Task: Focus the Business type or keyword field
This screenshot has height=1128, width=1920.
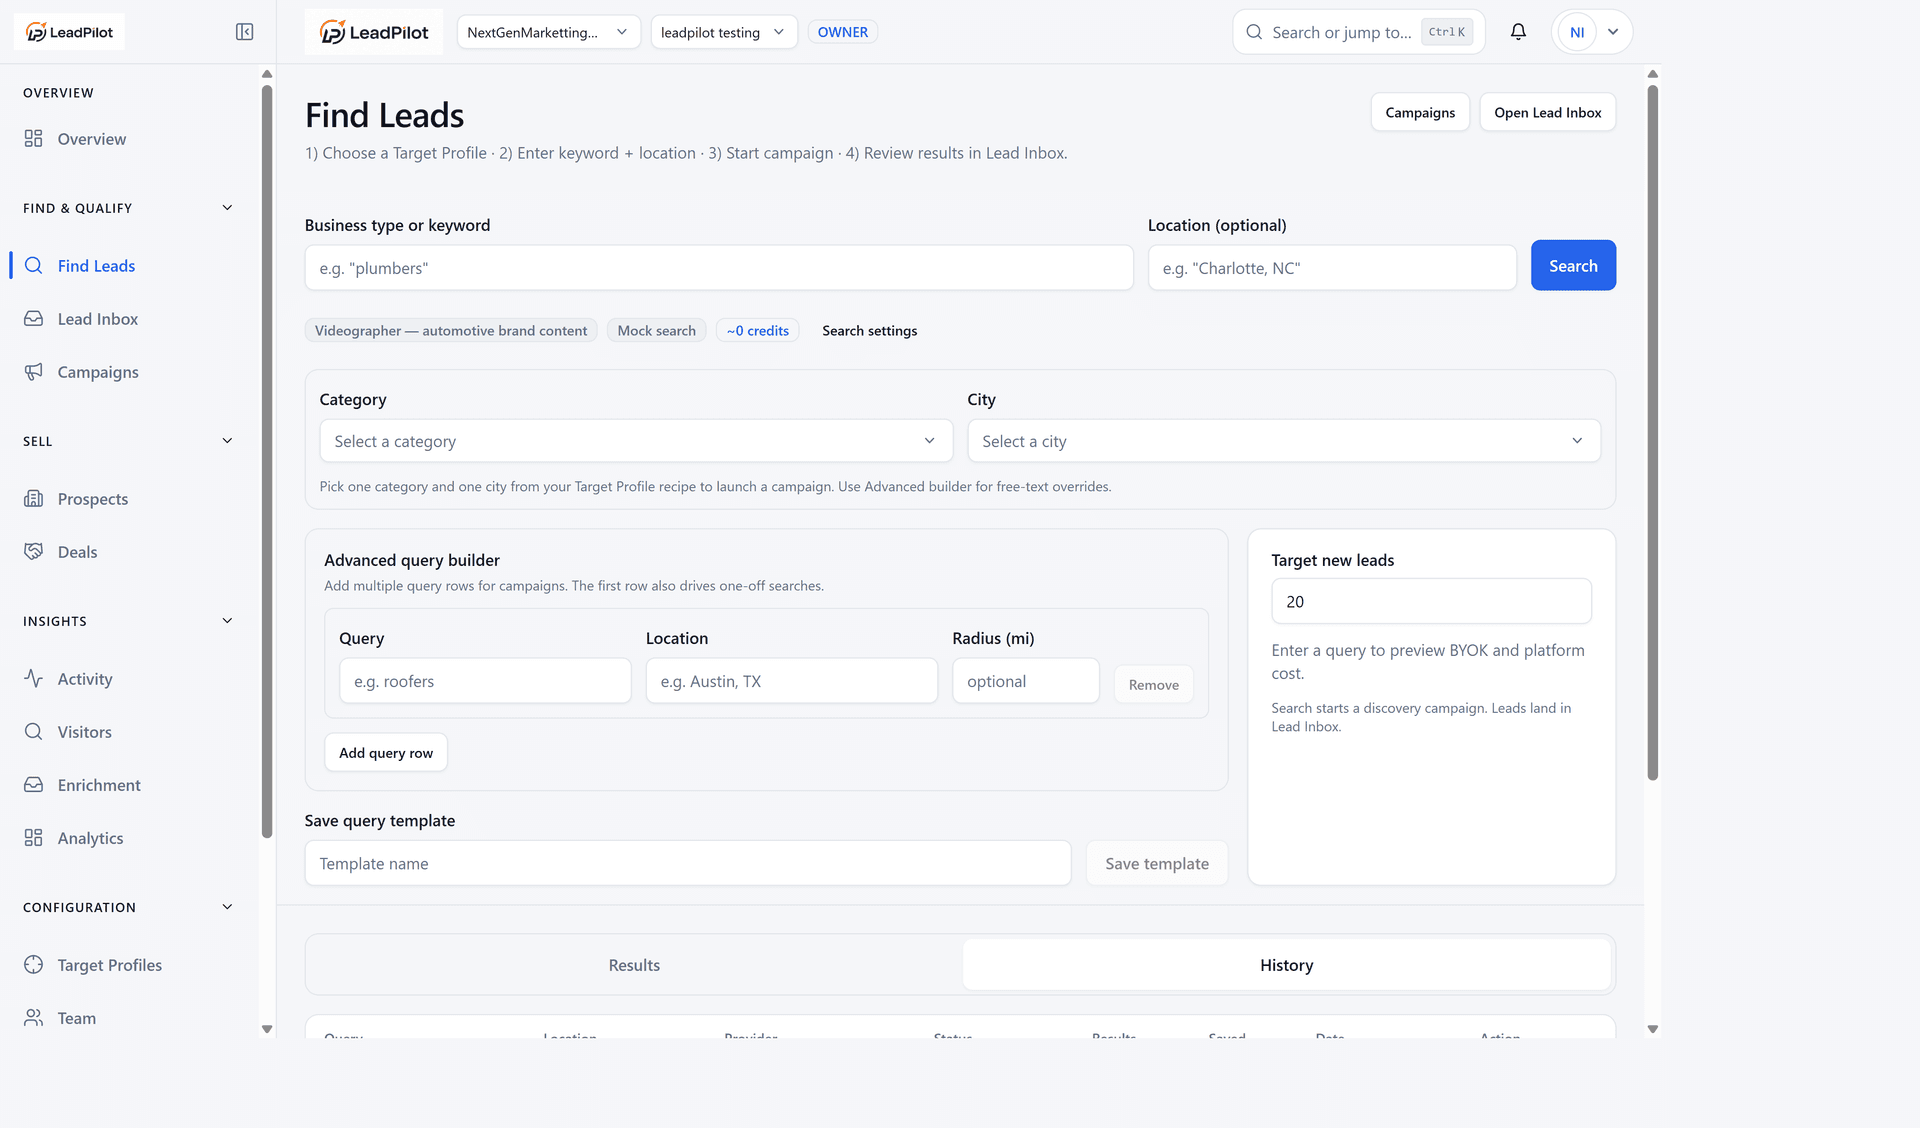Action: (719, 268)
